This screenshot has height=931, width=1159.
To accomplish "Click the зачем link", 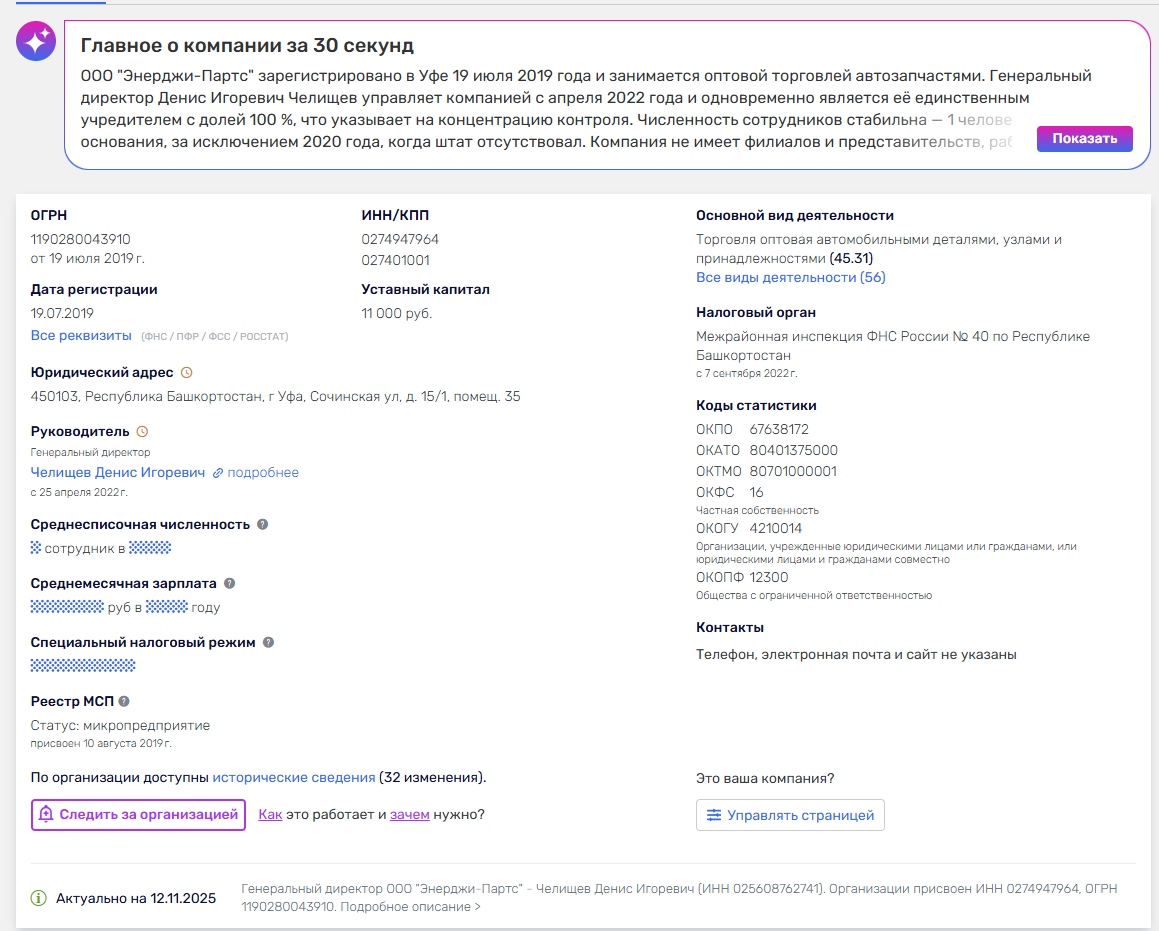I will click(409, 815).
